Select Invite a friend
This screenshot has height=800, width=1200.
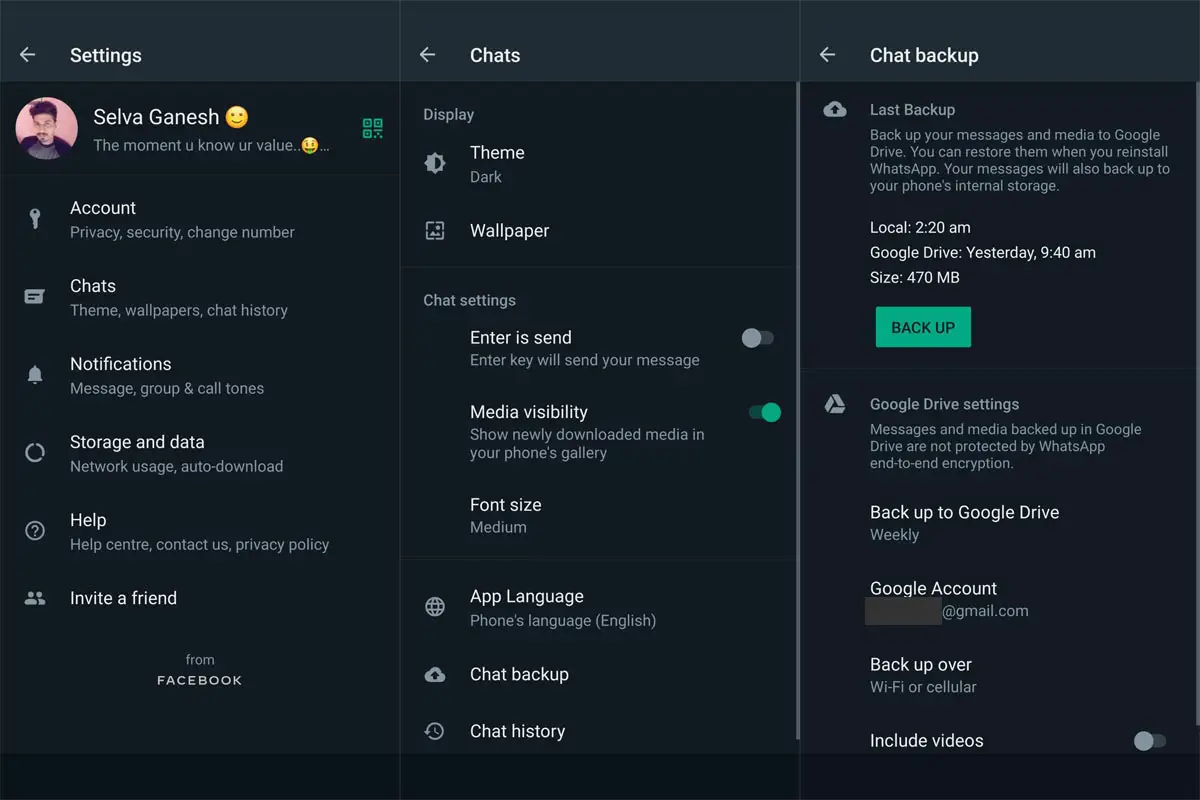(x=200, y=598)
